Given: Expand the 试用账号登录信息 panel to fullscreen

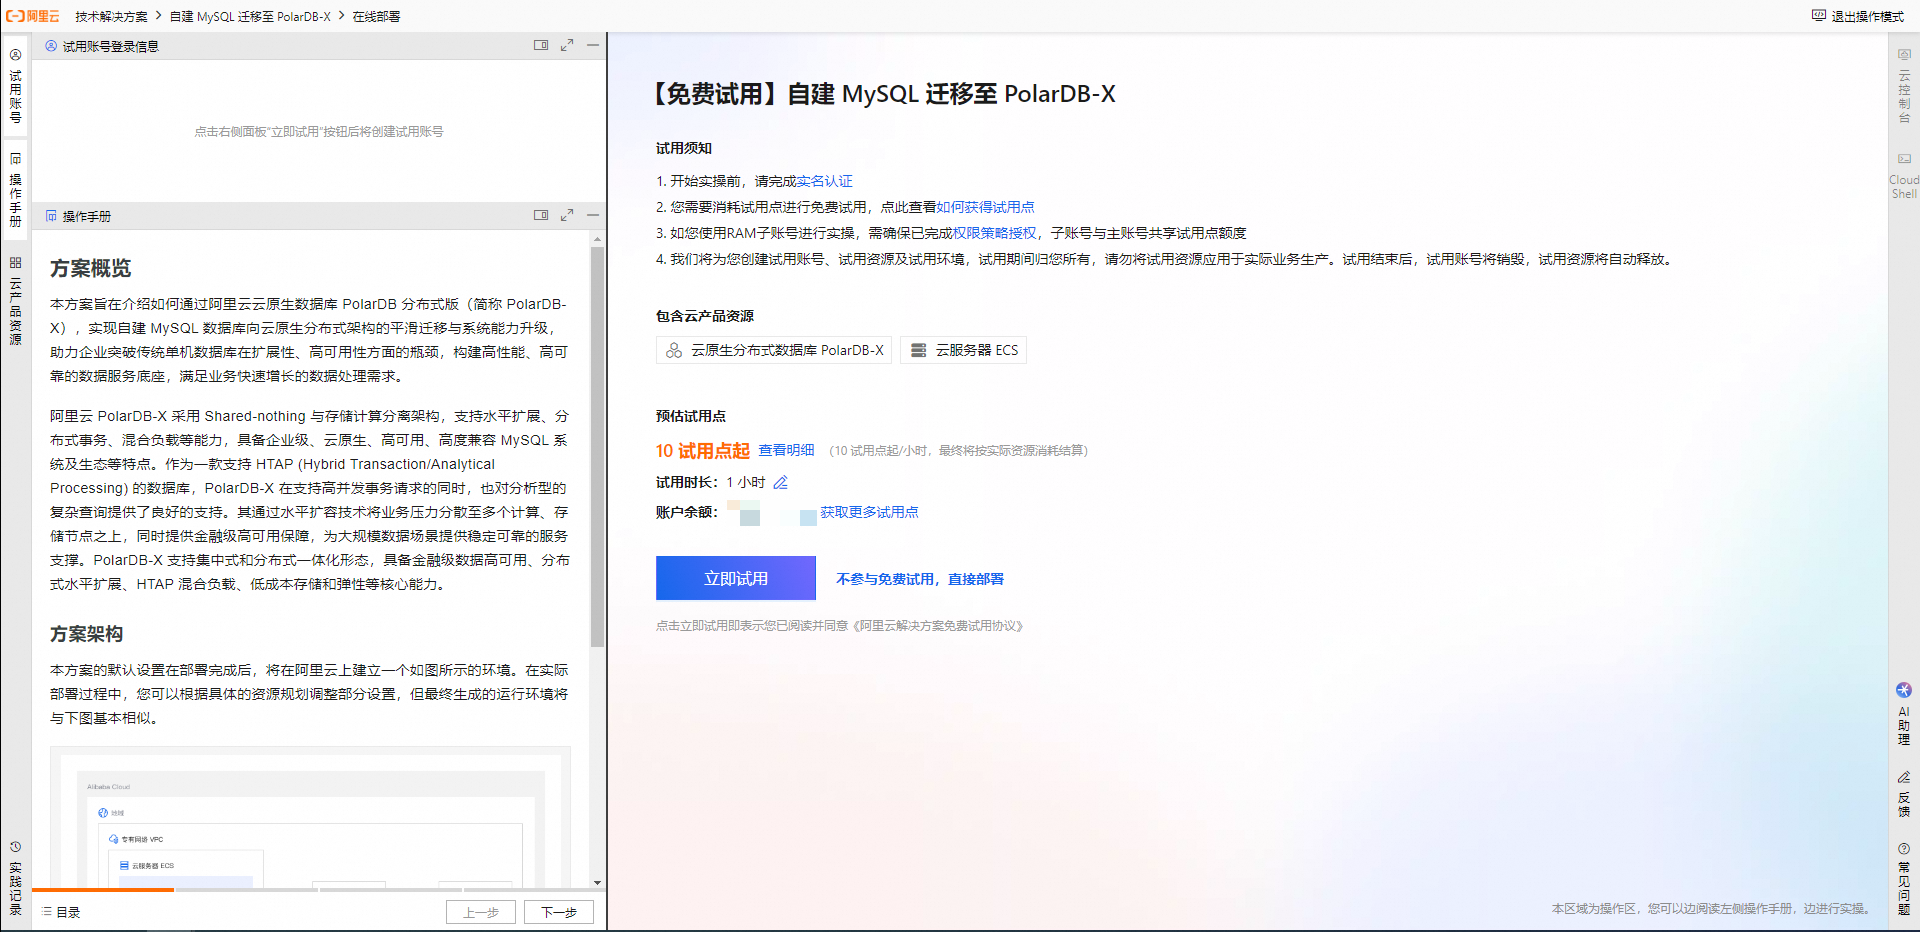Looking at the screenshot, I should (567, 45).
